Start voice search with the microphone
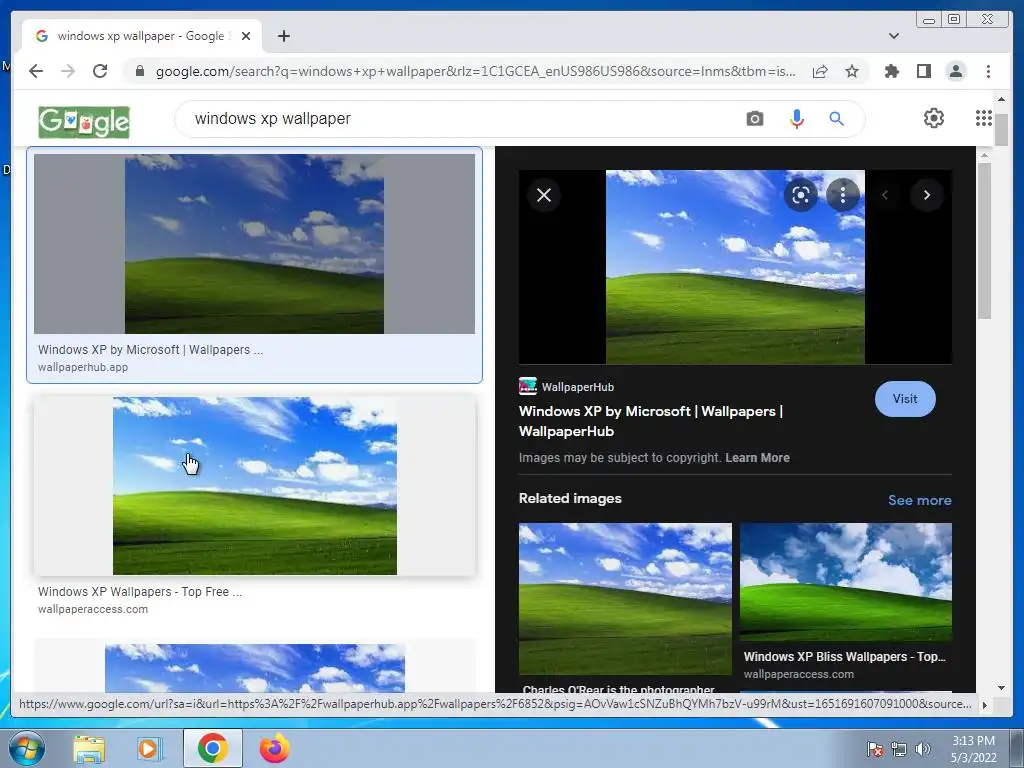The image size is (1024, 768). (x=796, y=119)
